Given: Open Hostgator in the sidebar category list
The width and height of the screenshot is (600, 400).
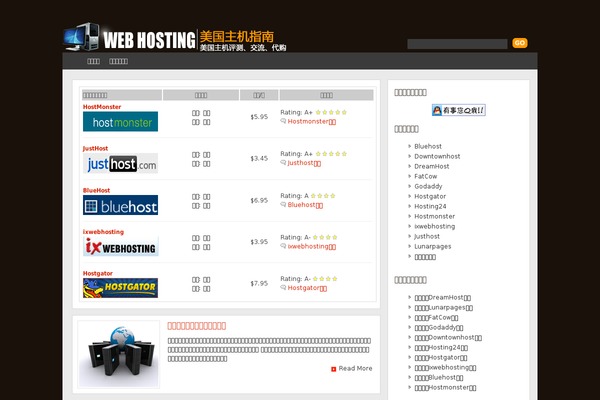Looking at the screenshot, I should click(430, 196).
